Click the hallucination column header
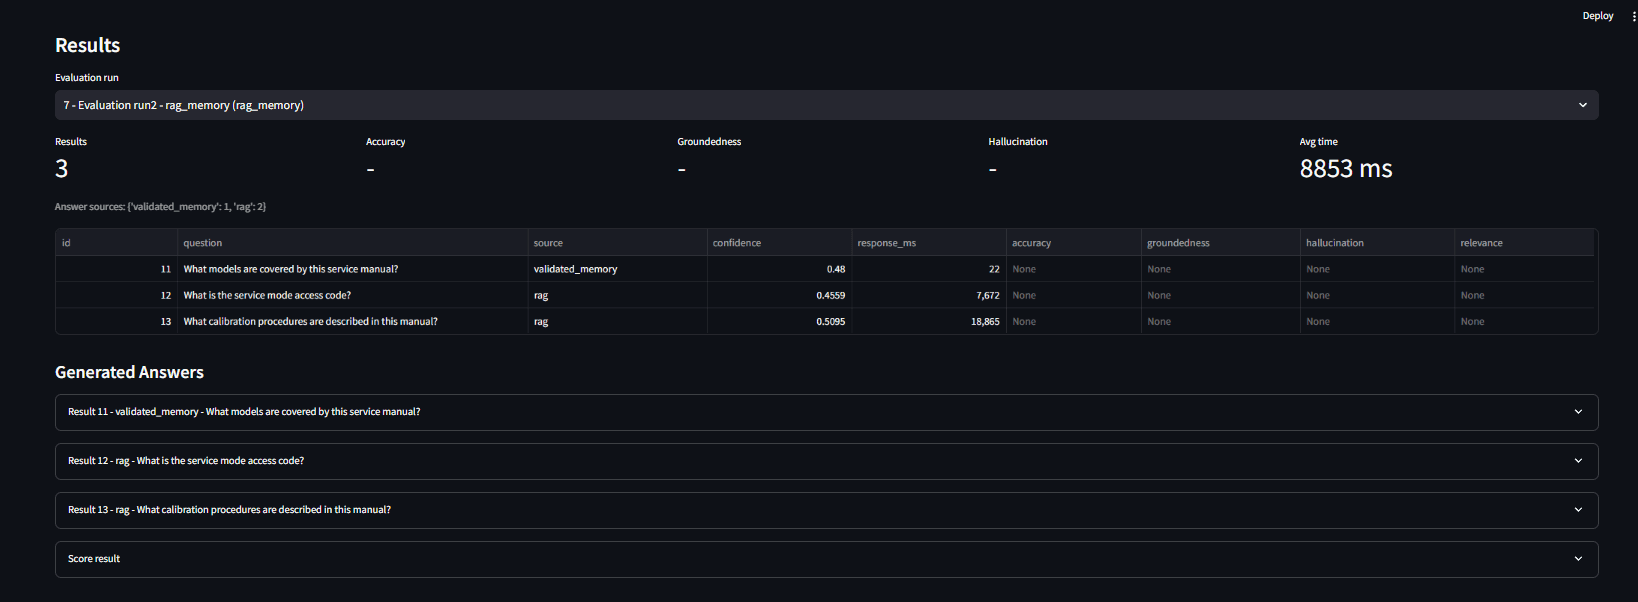1638x602 pixels. (1377, 243)
